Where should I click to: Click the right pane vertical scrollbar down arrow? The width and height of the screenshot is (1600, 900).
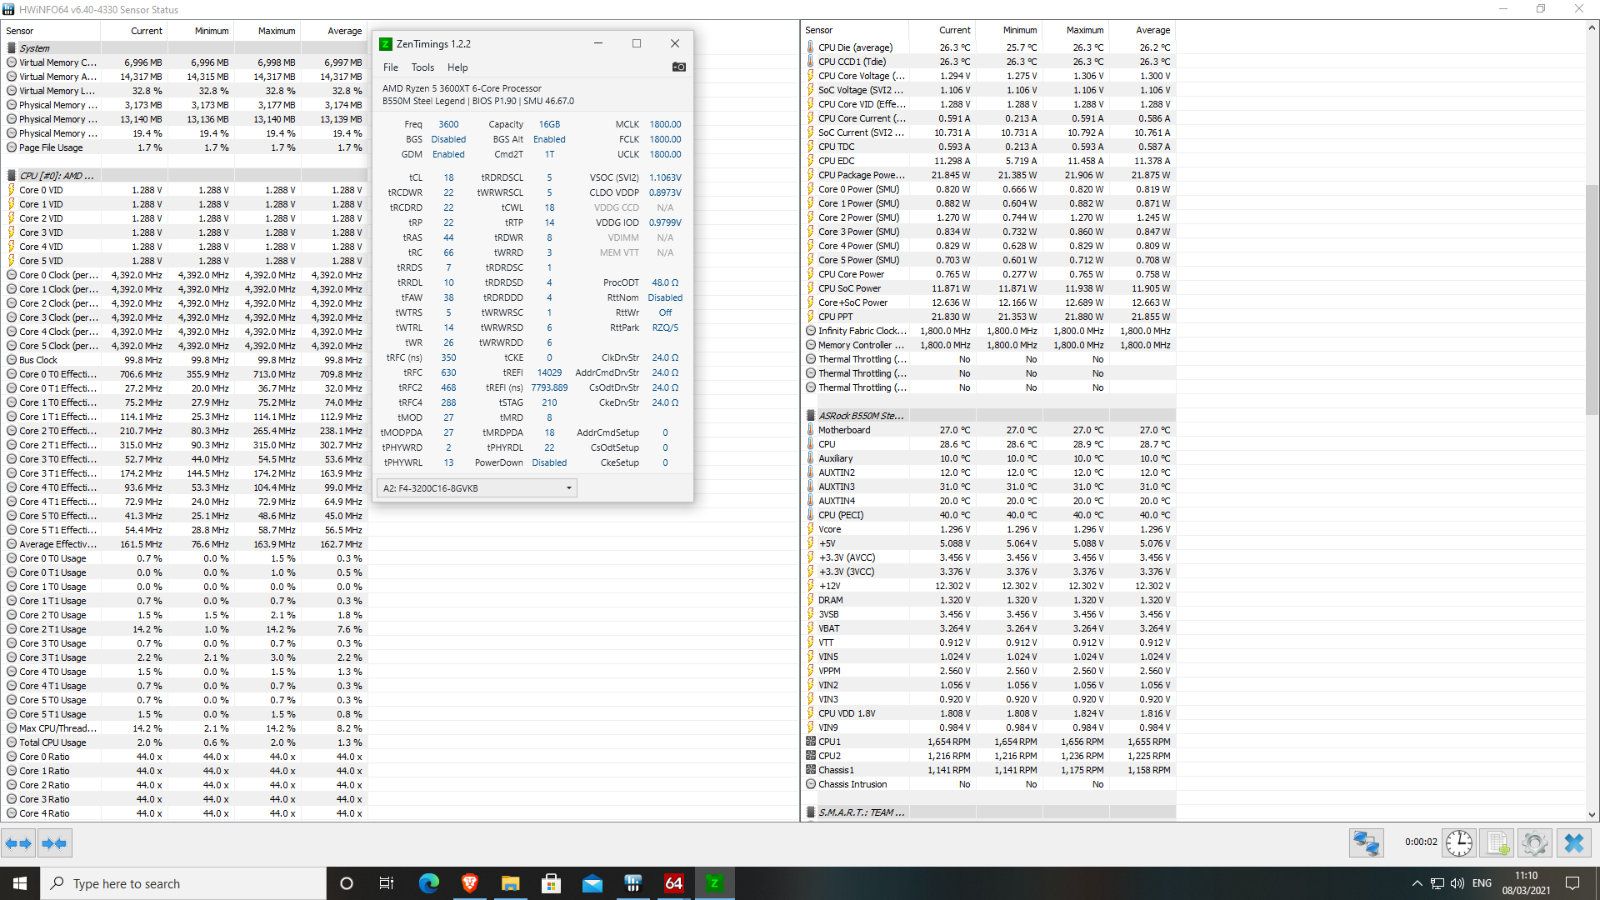pos(1592,815)
